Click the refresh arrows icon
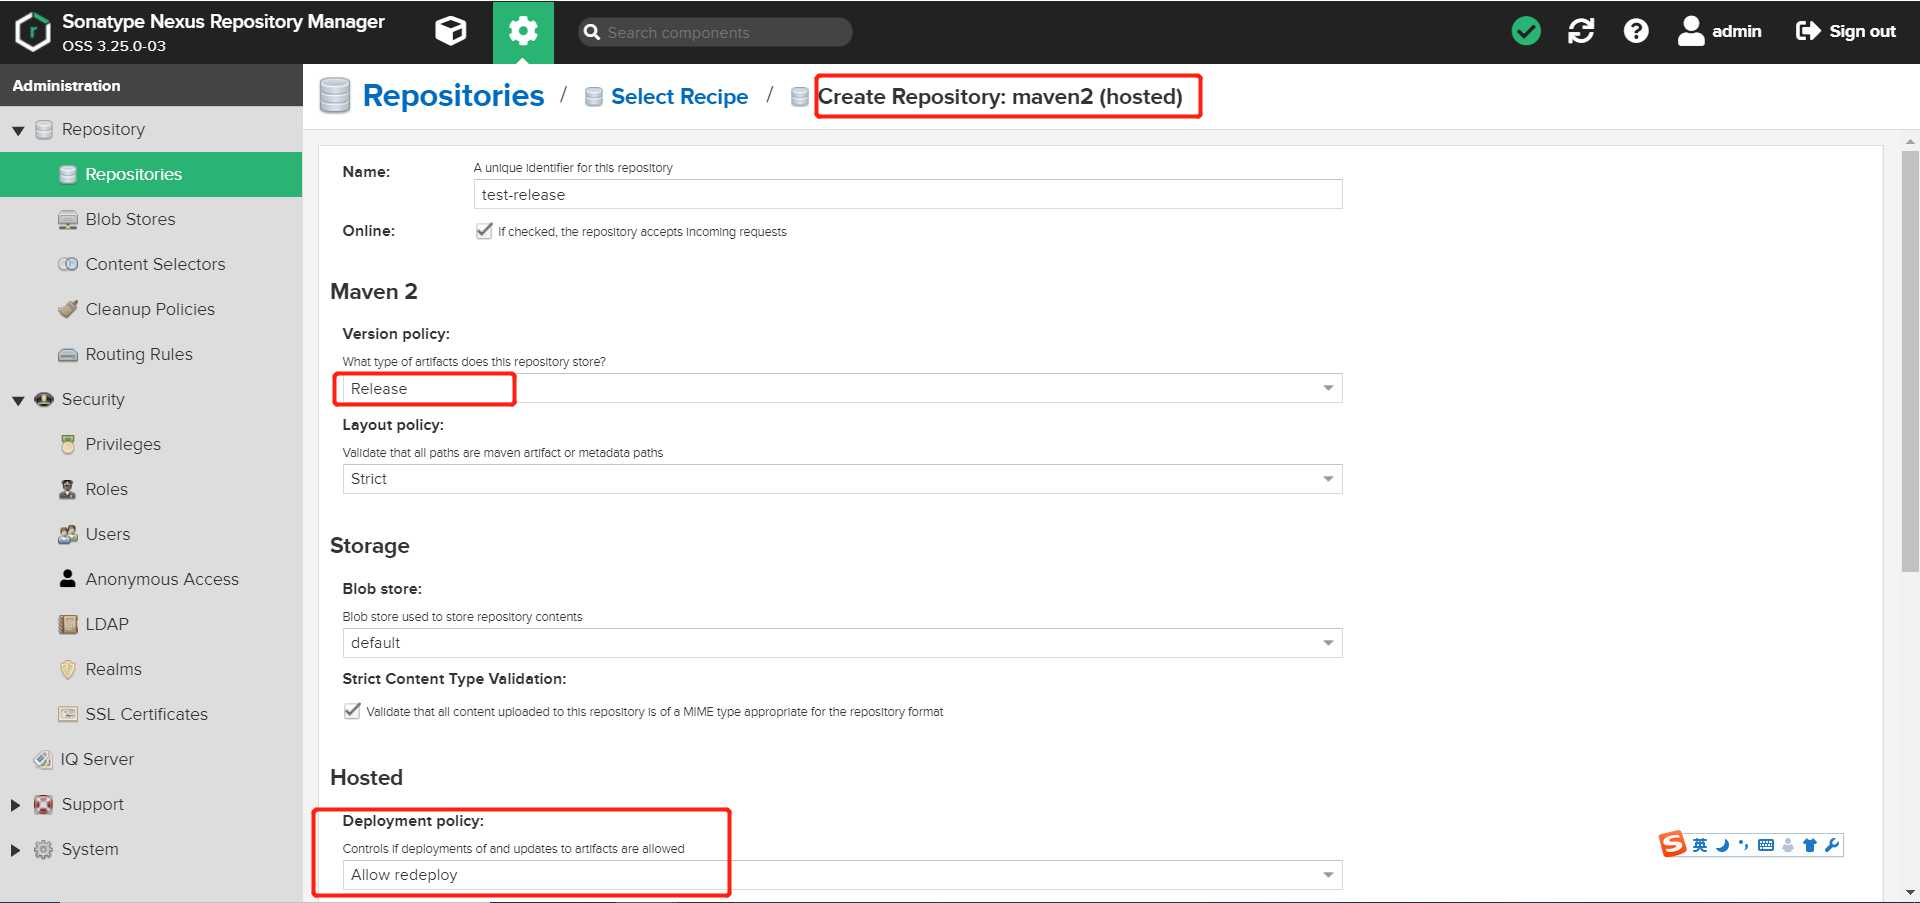This screenshot has width=1920, height=903. pyautogui.click(x=1581, y=31)
